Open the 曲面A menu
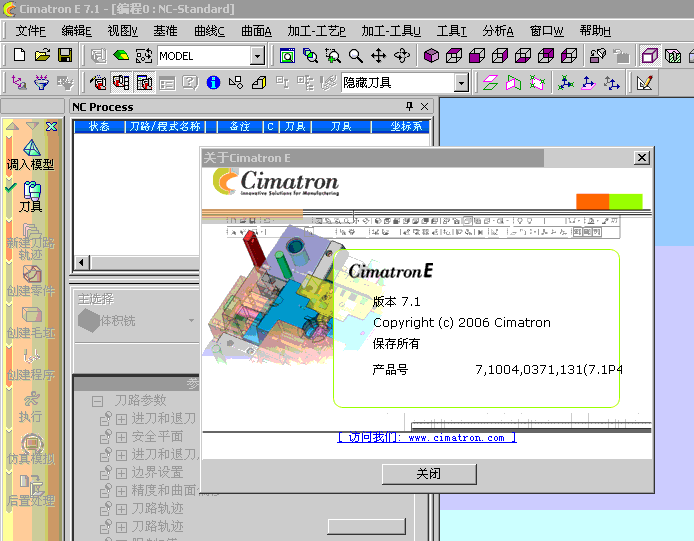 256,31
